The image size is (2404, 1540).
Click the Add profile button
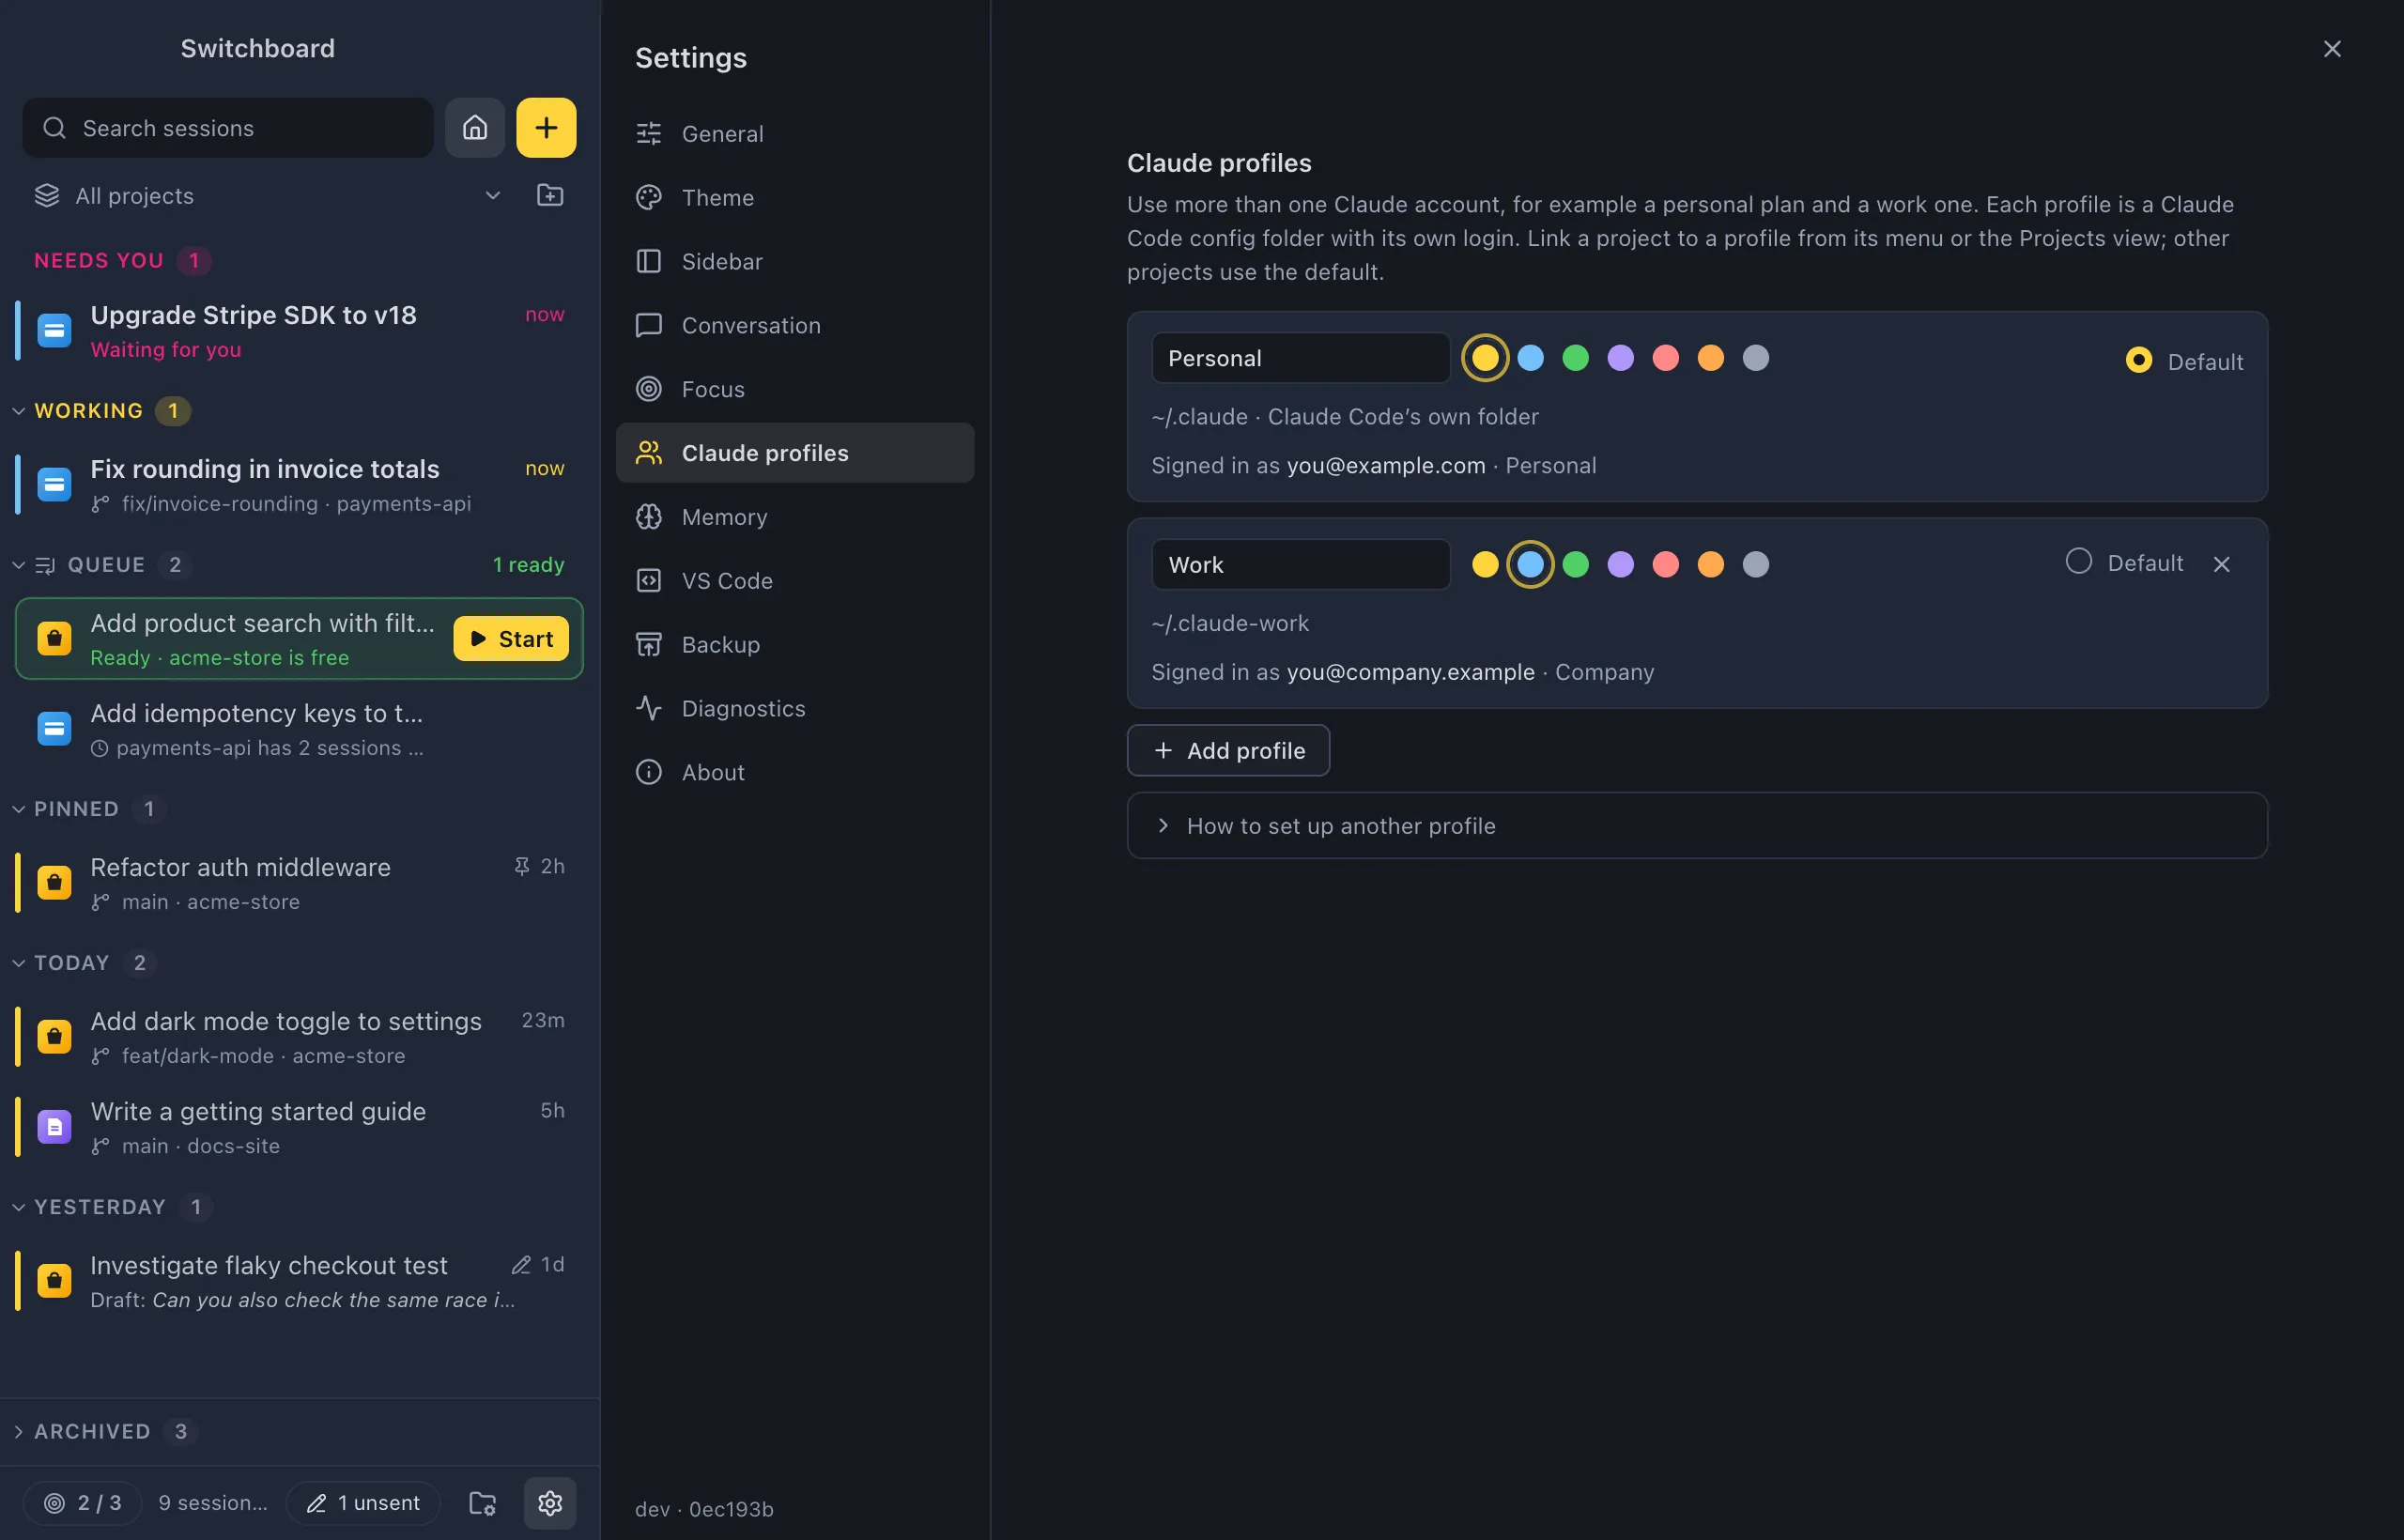coord(1228,751)
